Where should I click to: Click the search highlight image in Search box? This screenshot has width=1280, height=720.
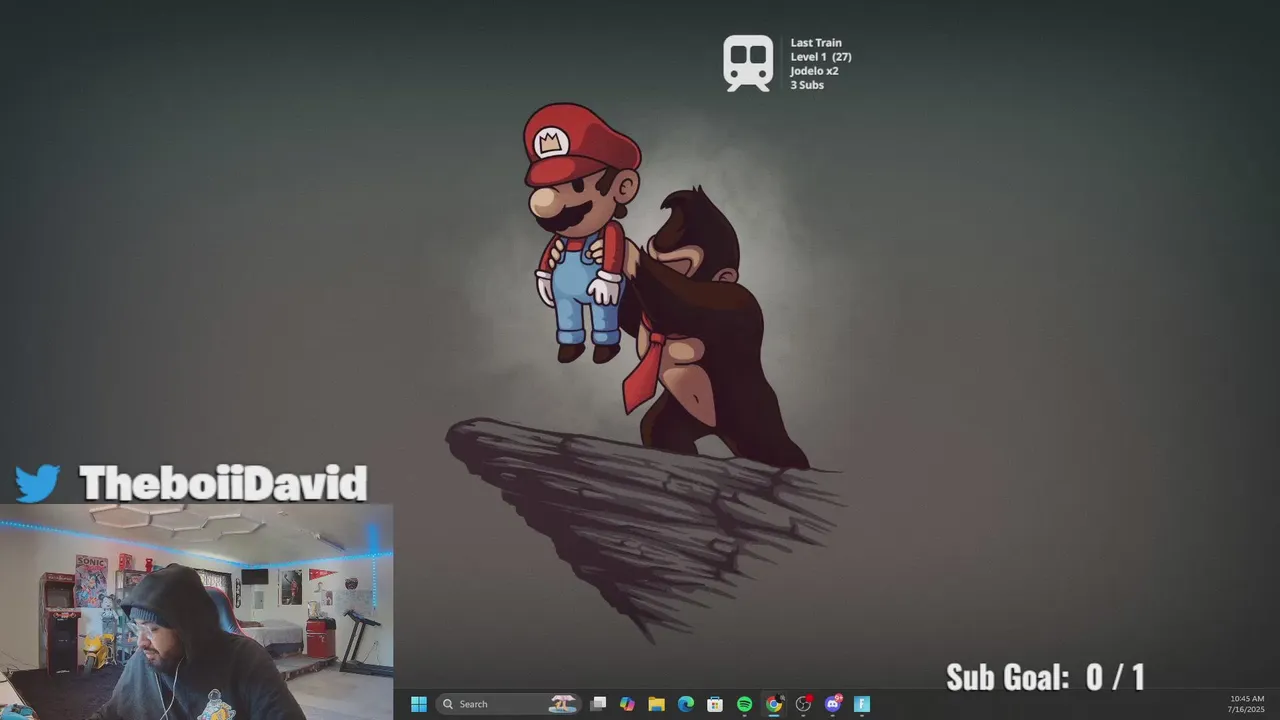click(x=563, y=704)
